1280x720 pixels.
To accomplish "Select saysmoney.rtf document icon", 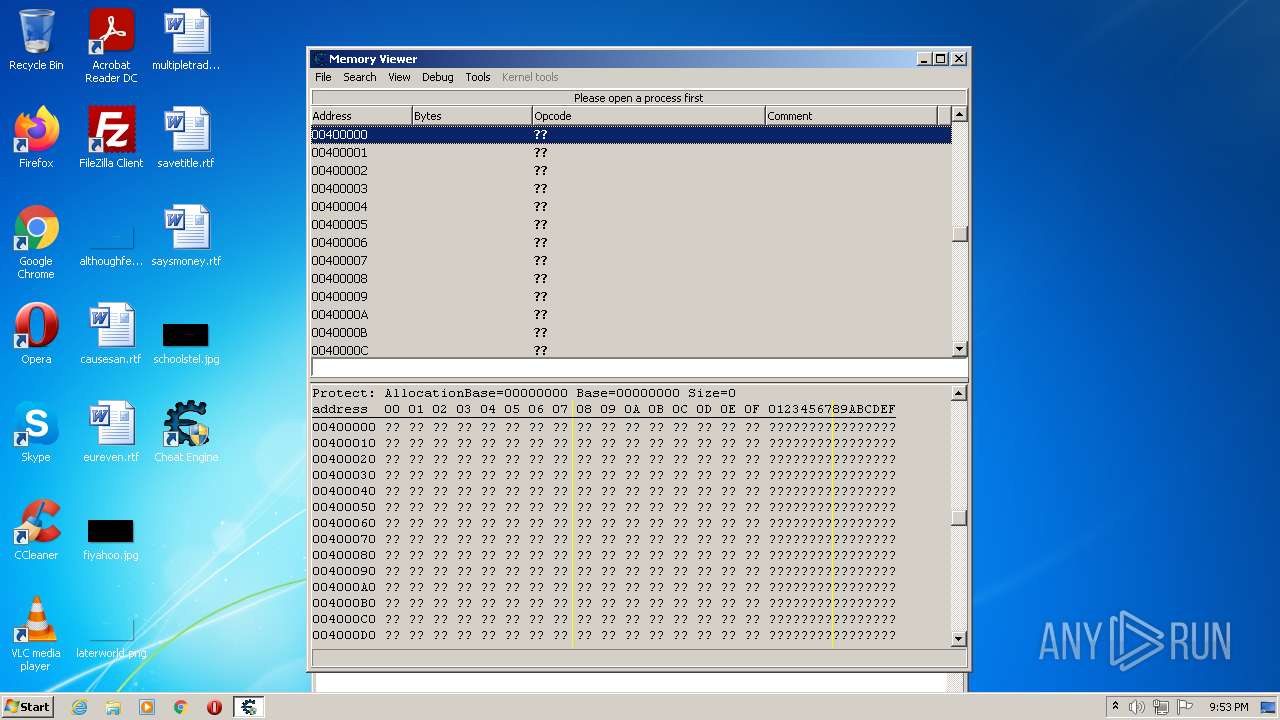I will pos(186,236).
